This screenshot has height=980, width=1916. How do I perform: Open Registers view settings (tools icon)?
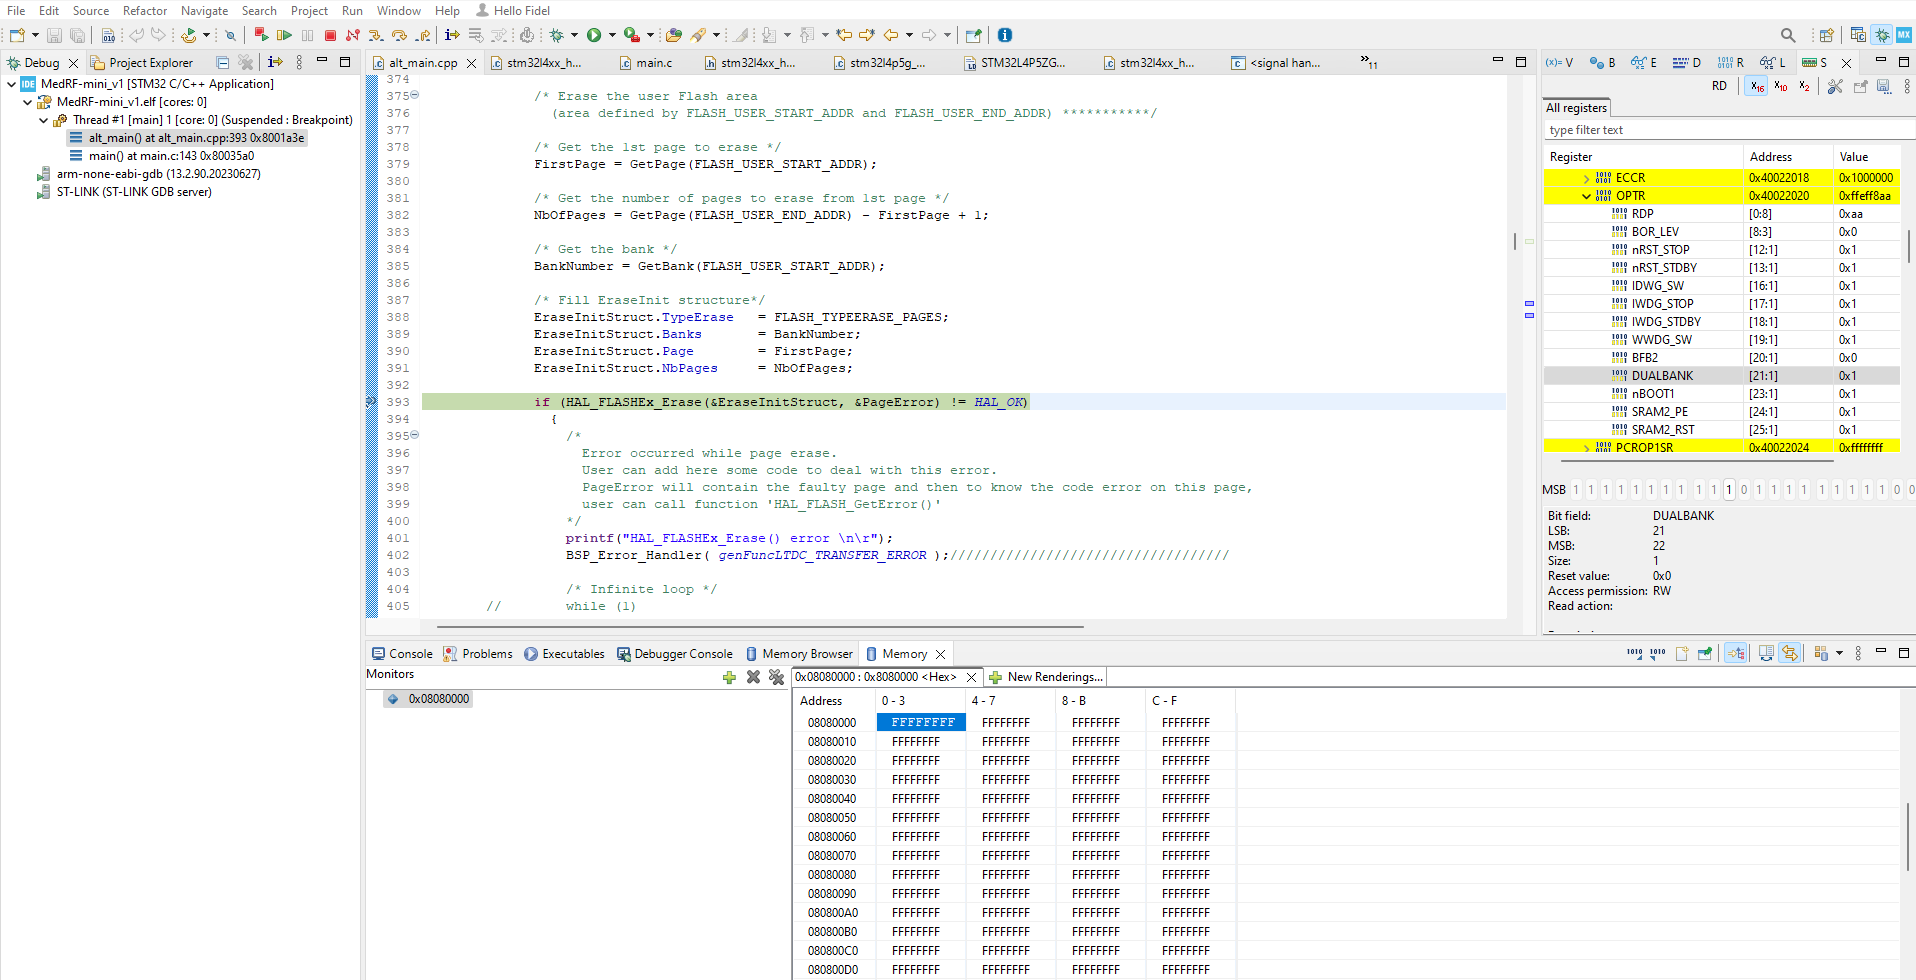tap(1835, 86)
